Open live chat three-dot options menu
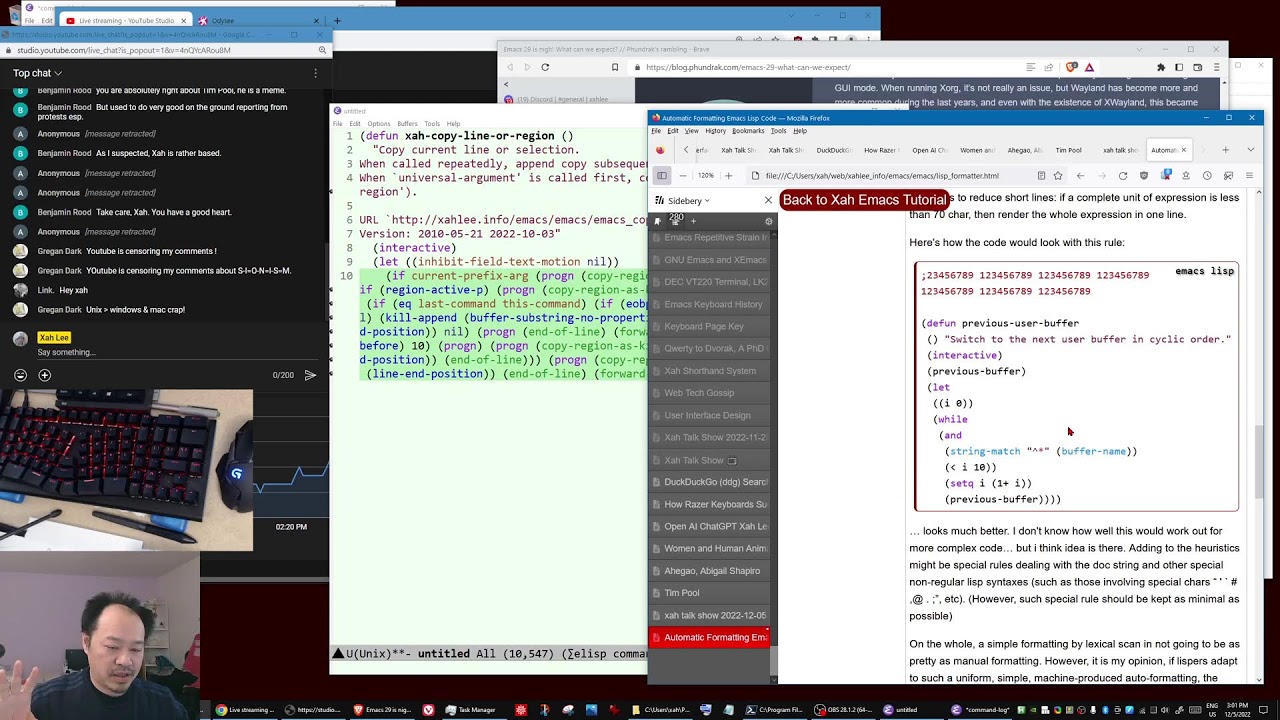This screenshot has width=1280, height=720. pos(315,73)
